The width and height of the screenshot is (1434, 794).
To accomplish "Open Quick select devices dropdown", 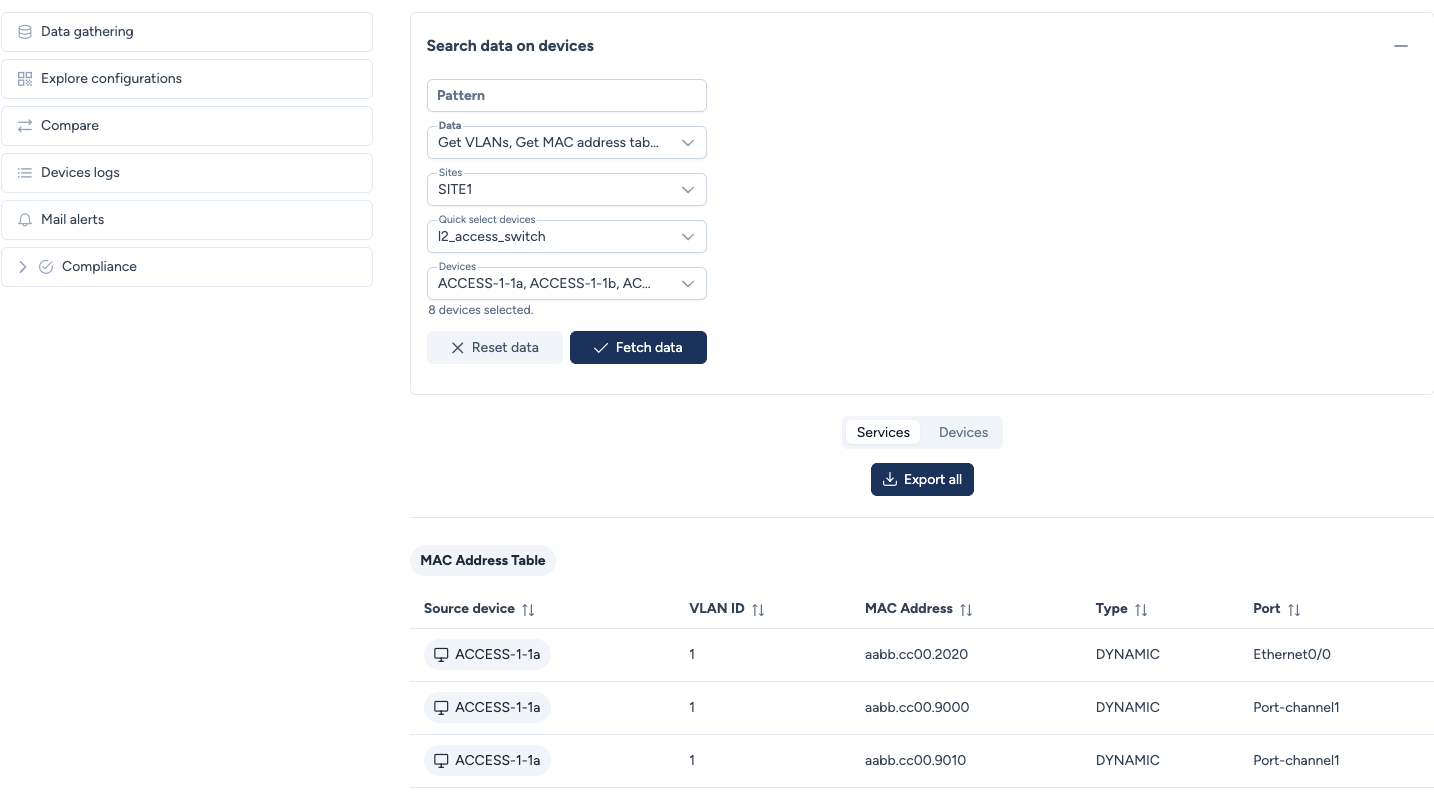I will [566, 237].
